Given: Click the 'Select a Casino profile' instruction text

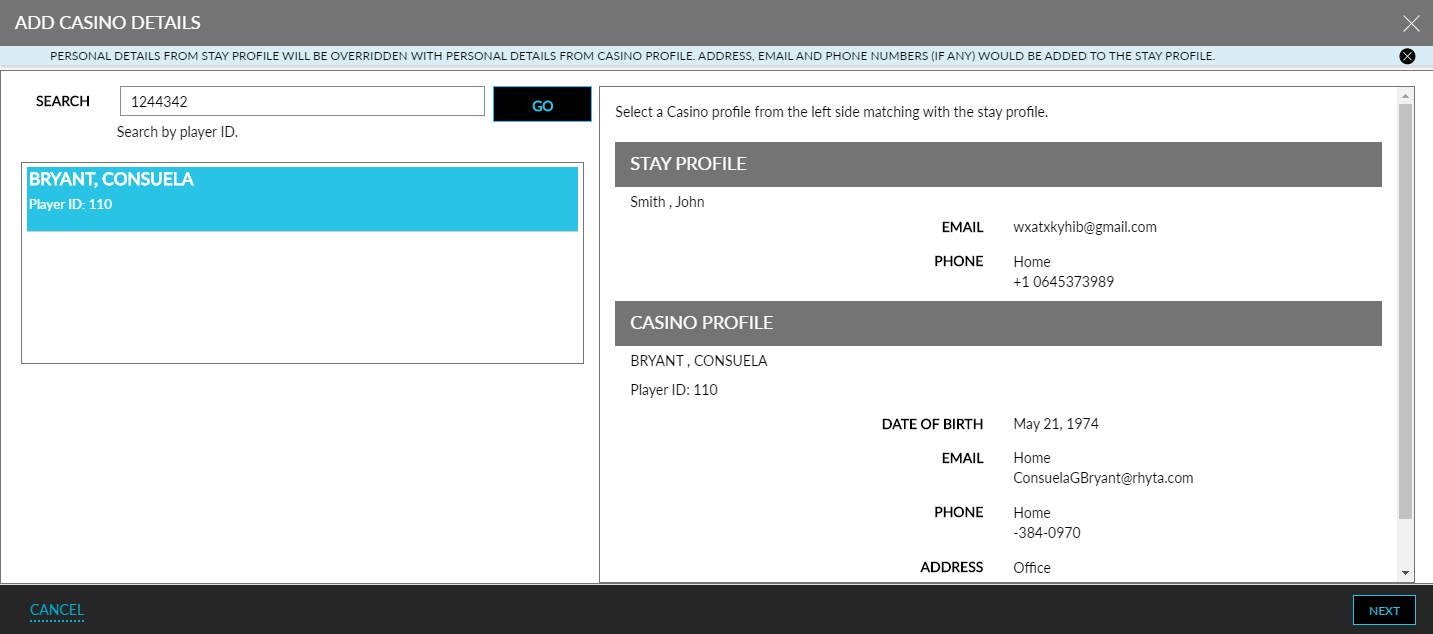Looking at the screenshot, I should [831, 112].
